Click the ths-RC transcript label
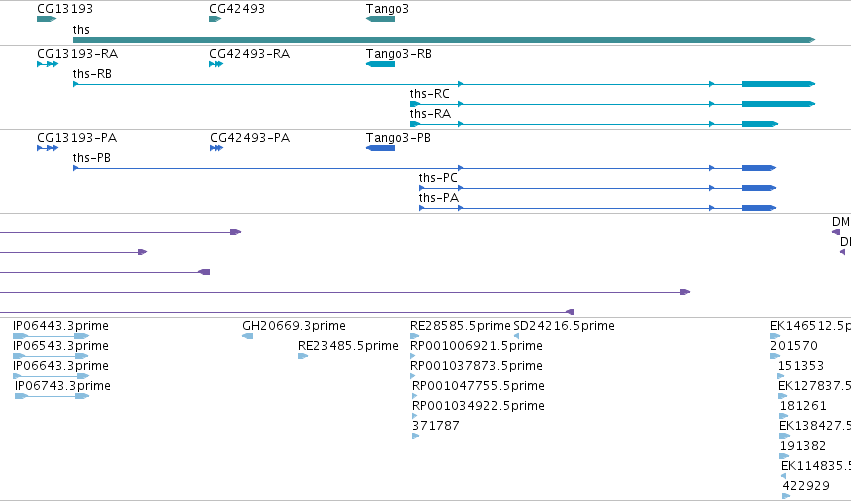Viewport: 851px width, 501px height. coord(429,94)
